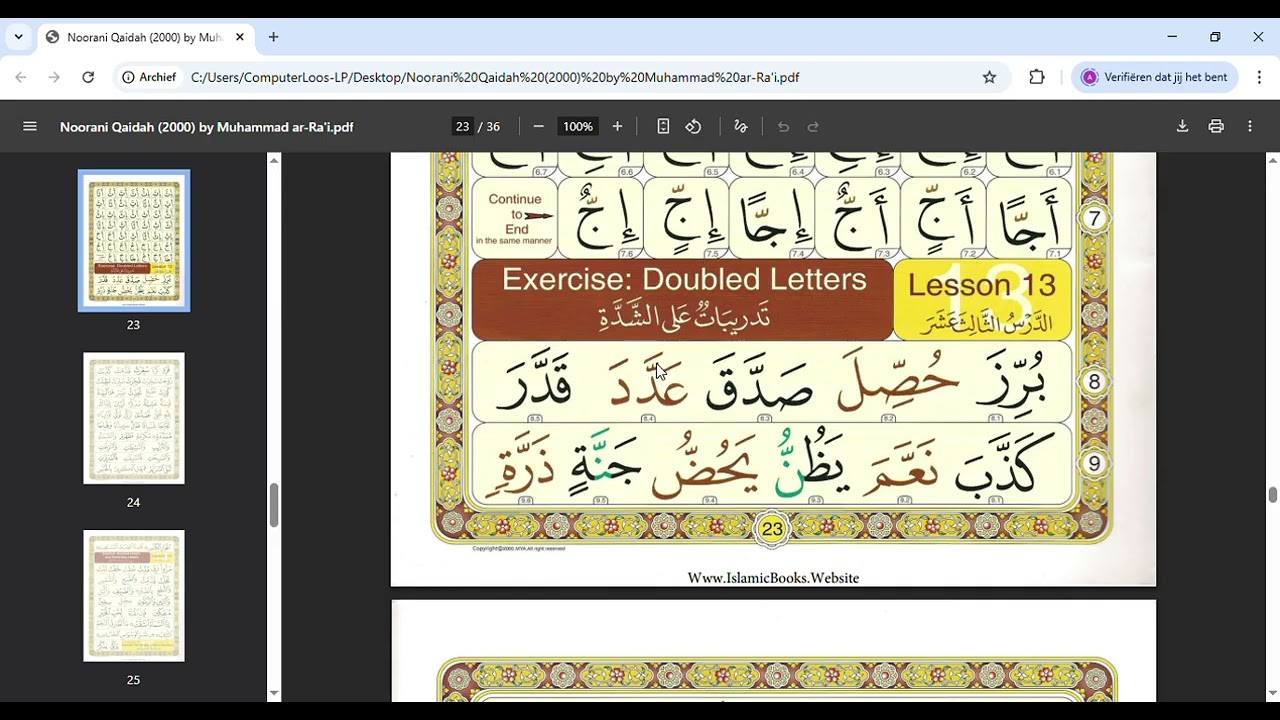
Task: Click the Exercise: Doubled Letters heading
Action: coord(684,279)
